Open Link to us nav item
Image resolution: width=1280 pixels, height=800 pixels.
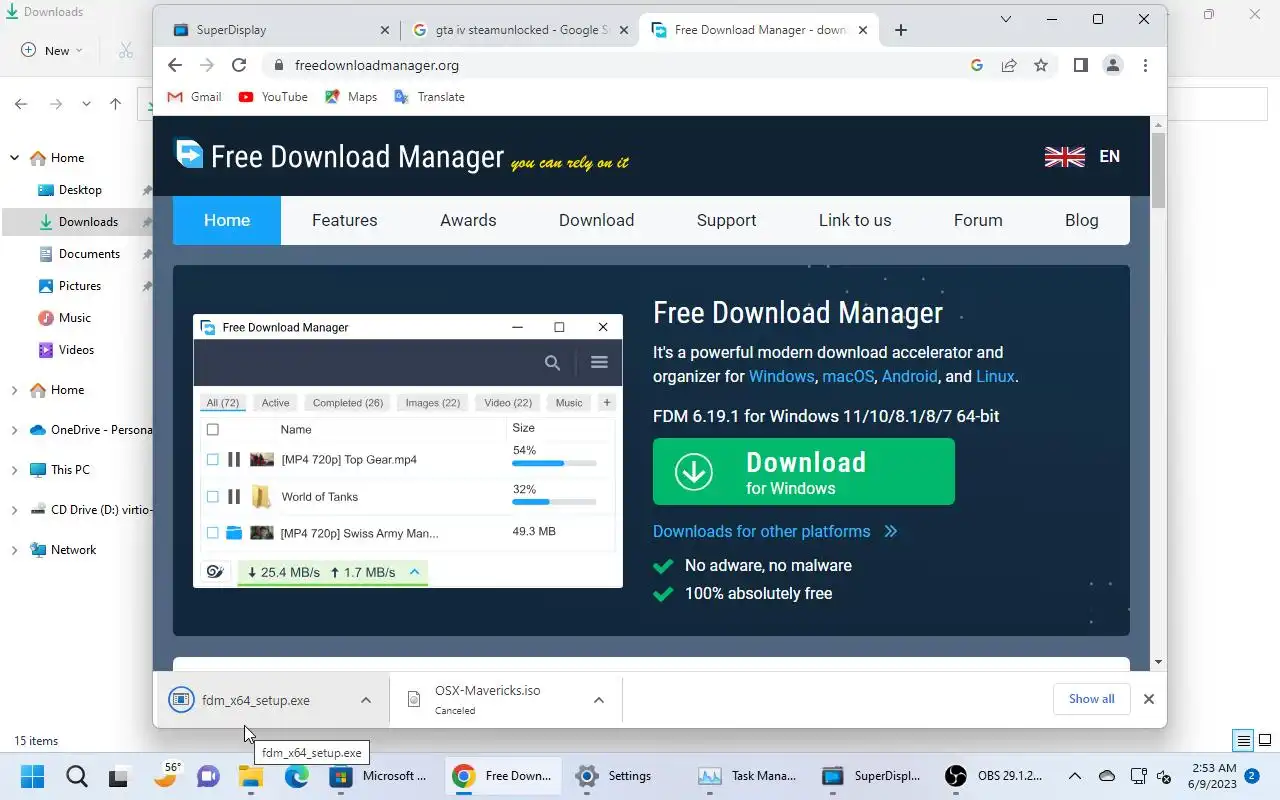point(855,220)
